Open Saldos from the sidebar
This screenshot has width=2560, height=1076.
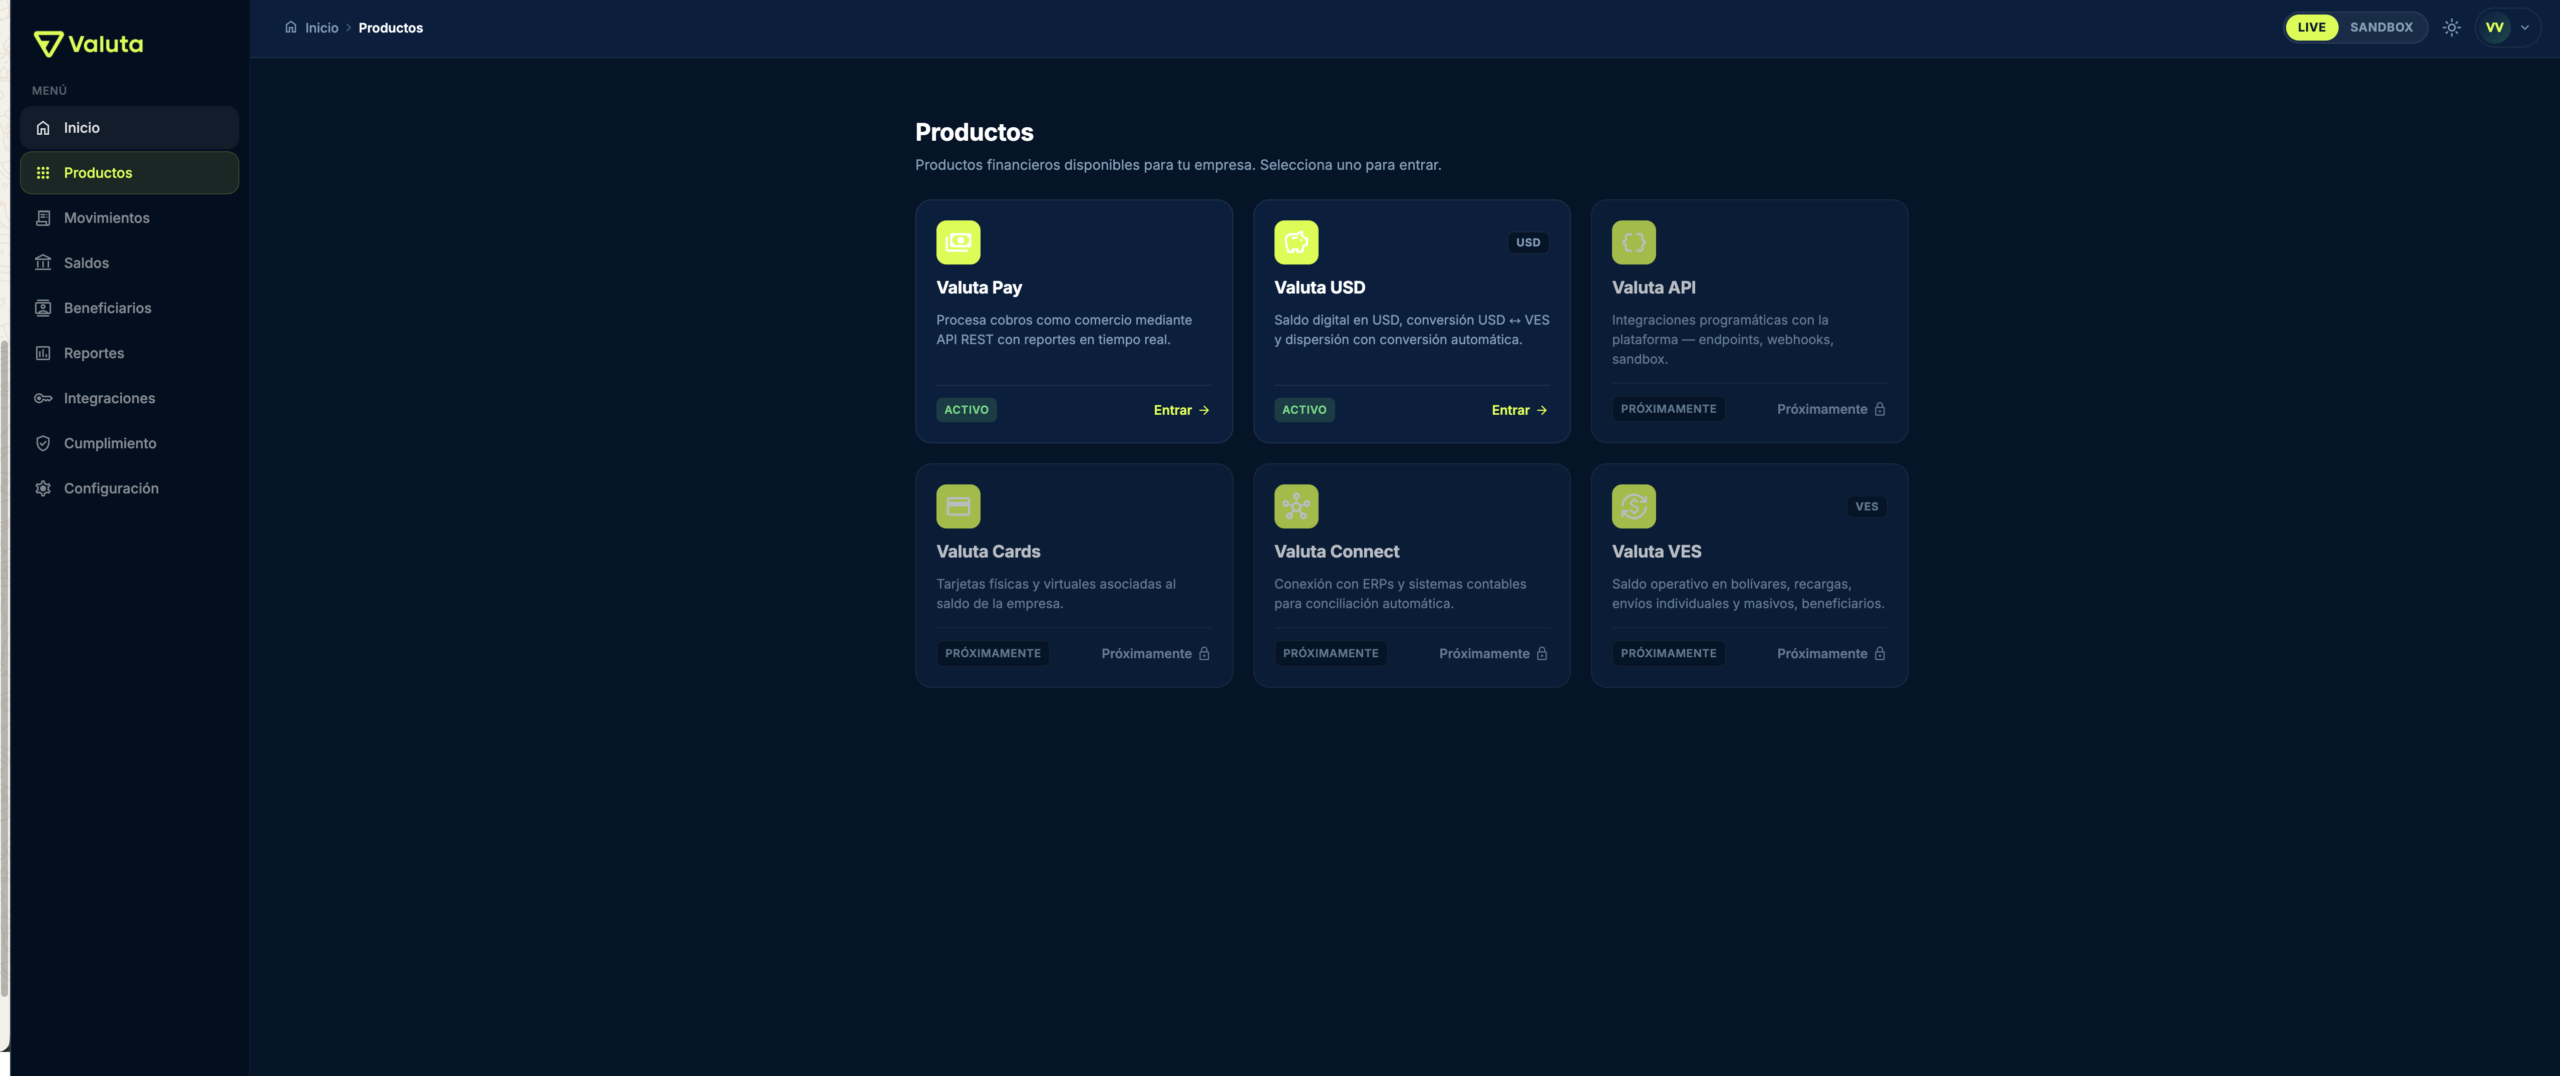coord(130,263)
